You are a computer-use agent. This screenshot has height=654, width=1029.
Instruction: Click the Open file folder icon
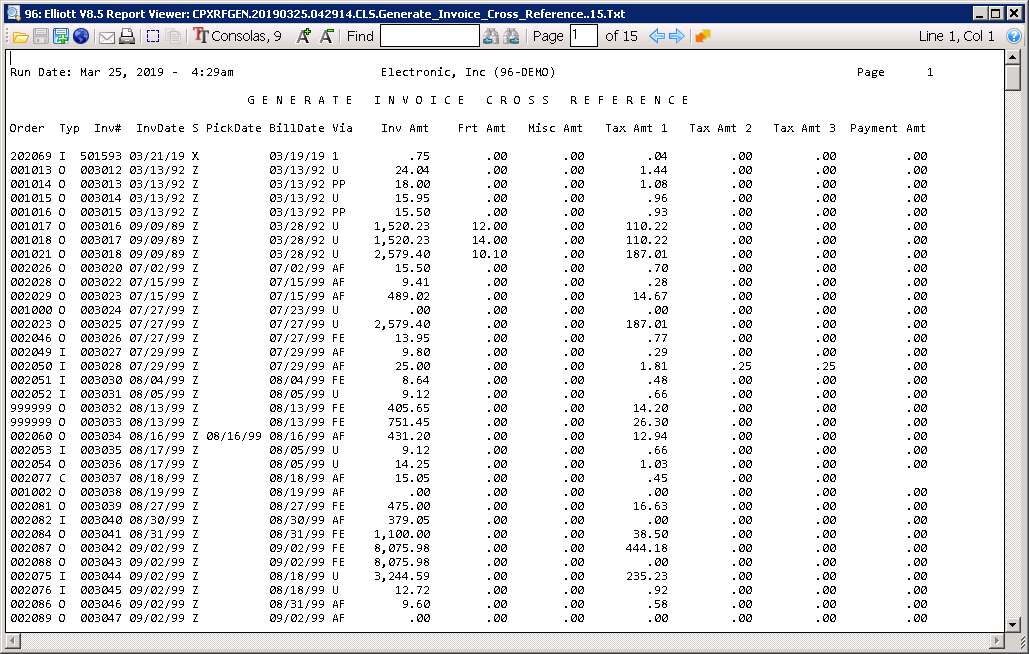(x=21, y=37)
